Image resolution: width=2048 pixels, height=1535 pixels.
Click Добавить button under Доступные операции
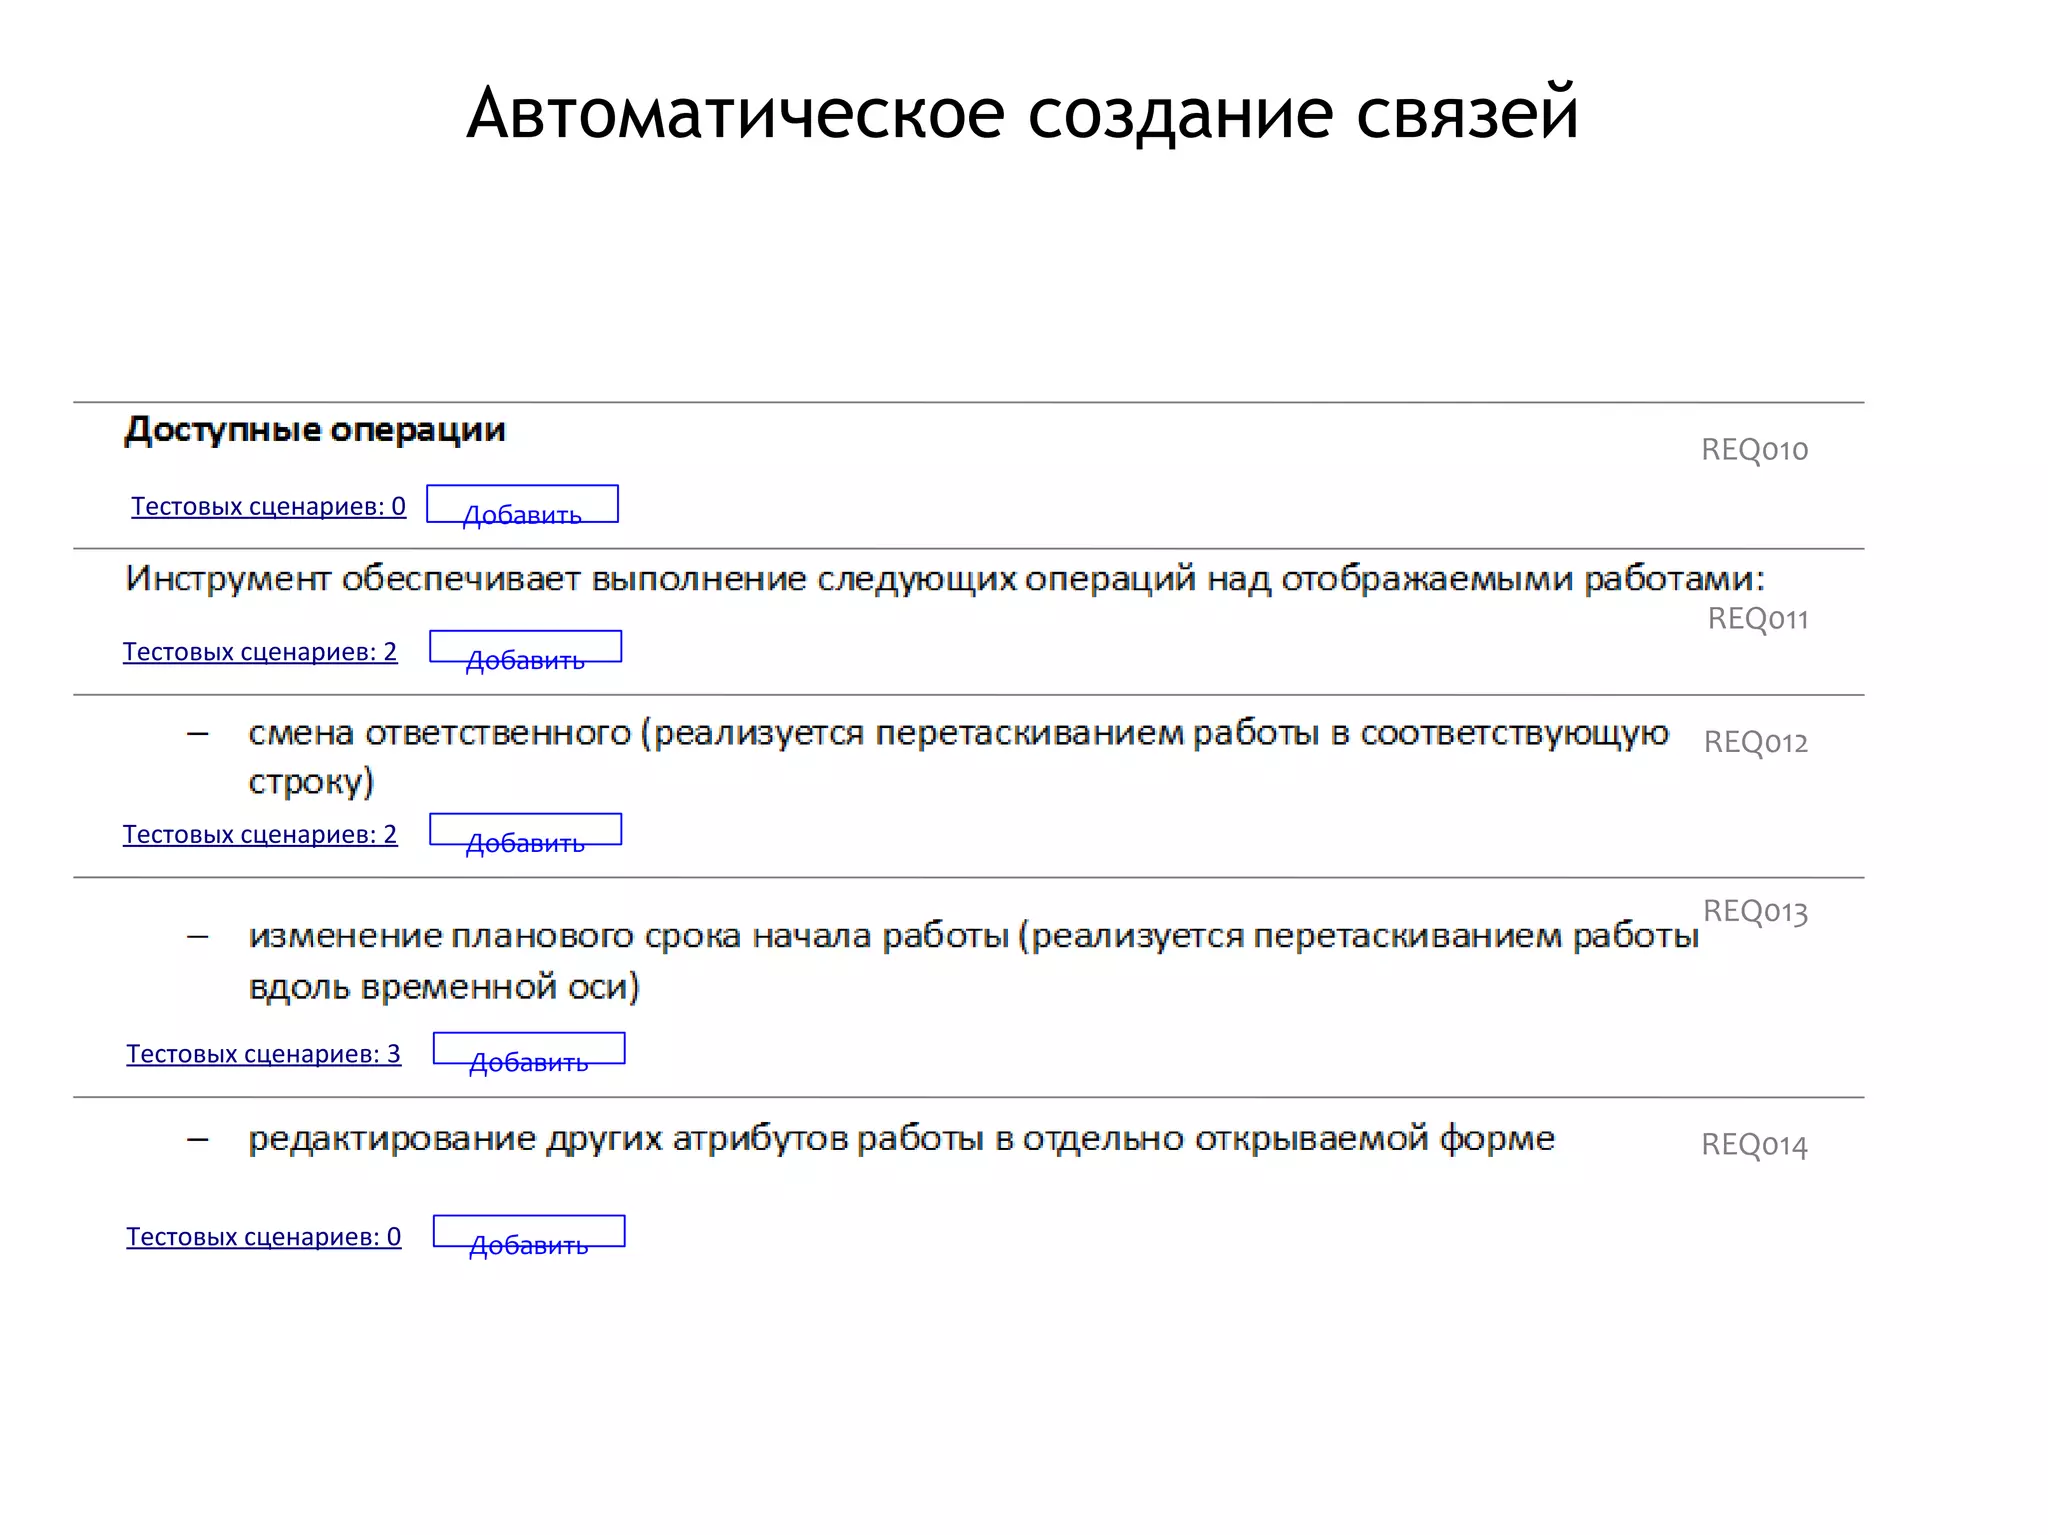tap(522, 504)
